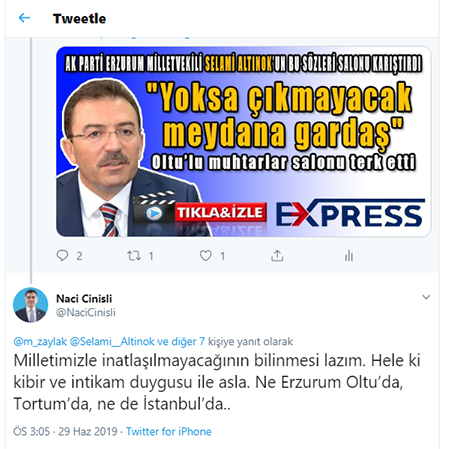The height and width of the screenshot is (449, 450).
Task: Open the Naci Cinisli display name
Action: [x=84, y=299]
